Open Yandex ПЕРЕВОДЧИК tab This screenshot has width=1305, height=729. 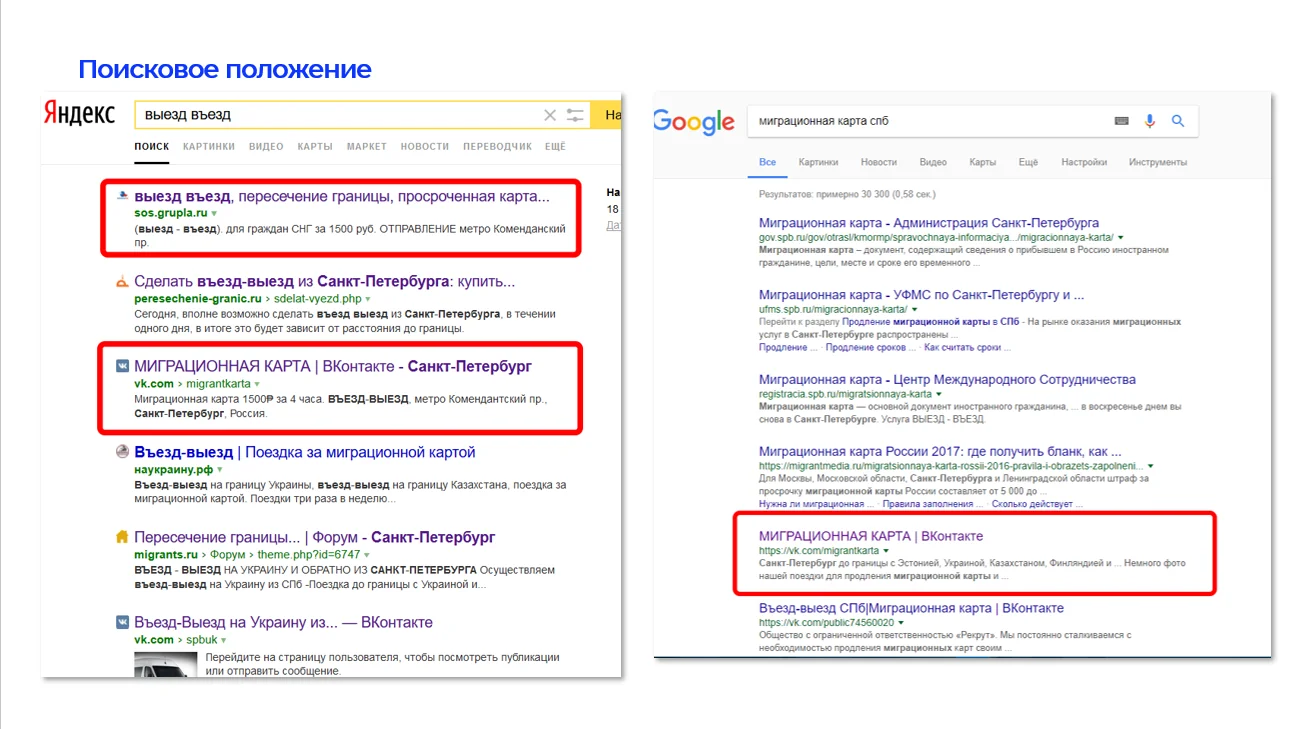497,147
